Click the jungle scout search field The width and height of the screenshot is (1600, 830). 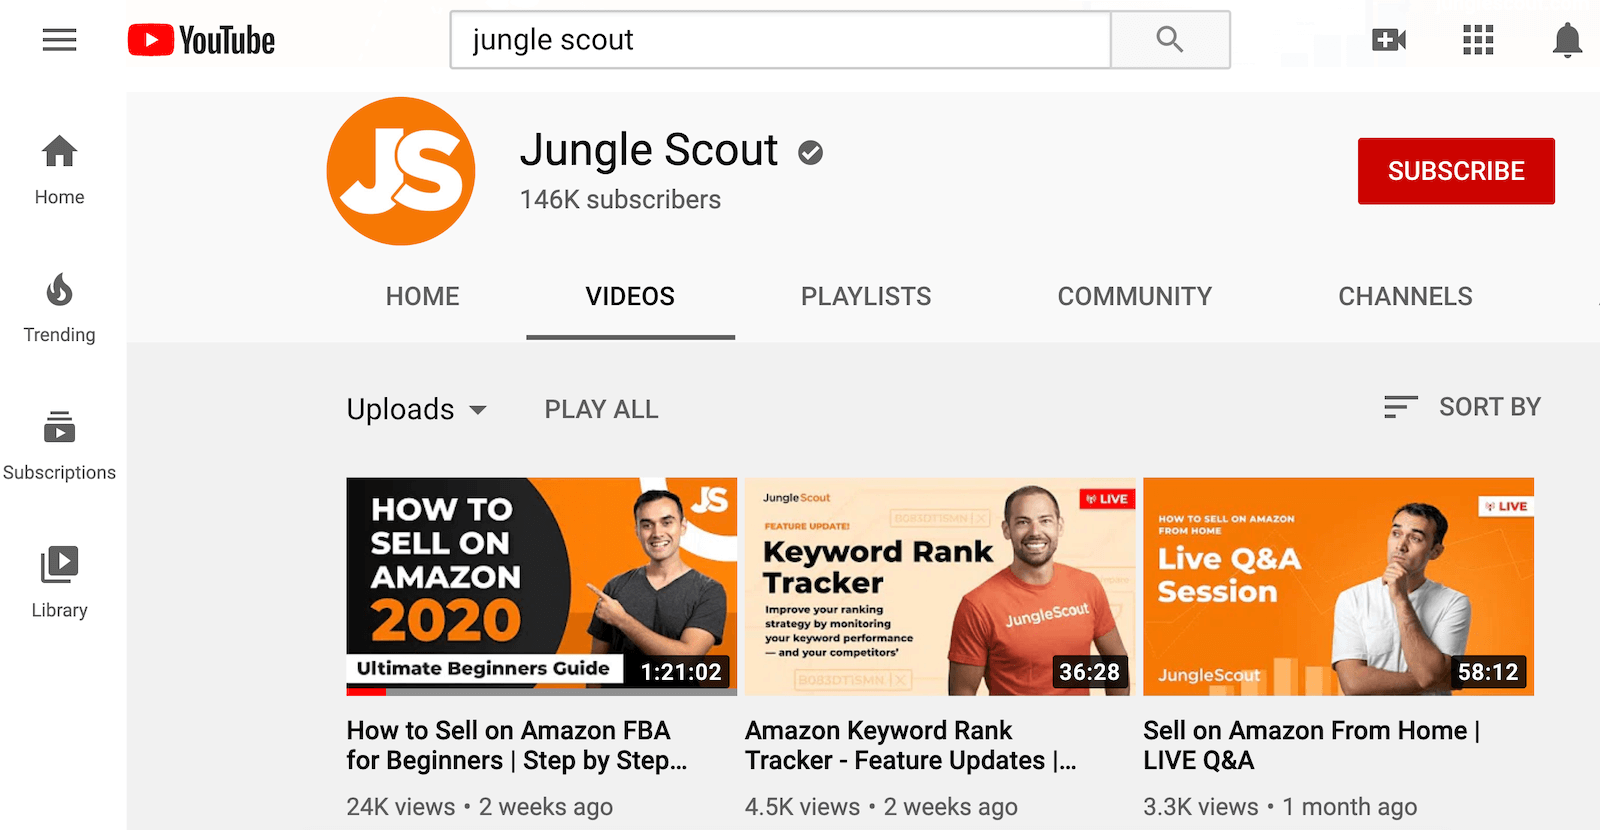tap(780, 40)
